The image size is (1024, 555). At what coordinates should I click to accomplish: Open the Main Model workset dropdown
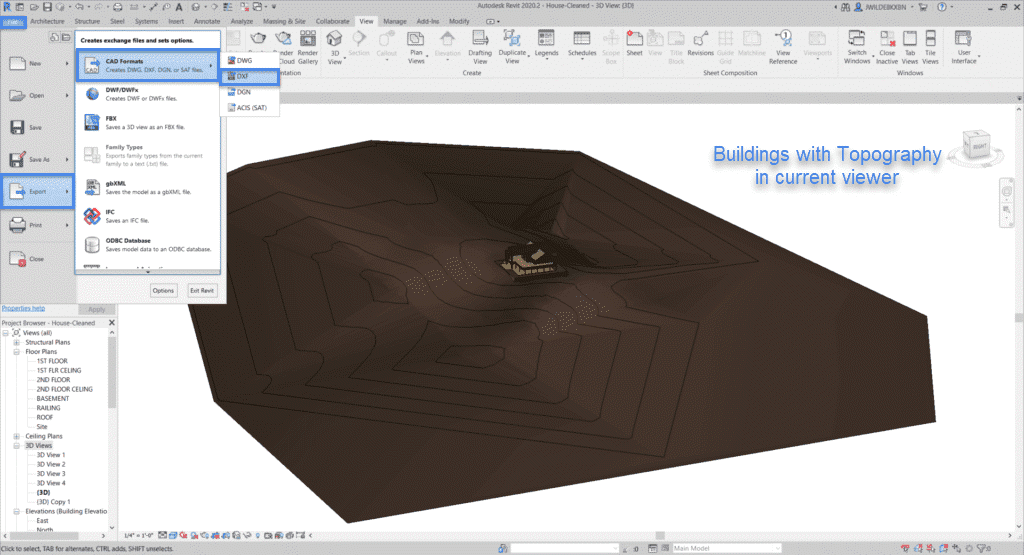tap(726, 548)
